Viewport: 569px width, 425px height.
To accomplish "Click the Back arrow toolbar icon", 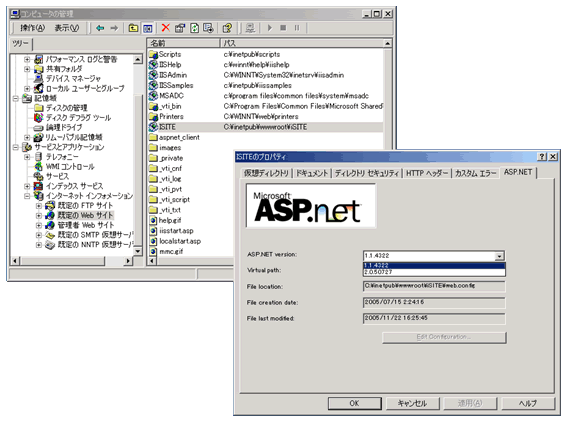I will (x=100, y=28).
